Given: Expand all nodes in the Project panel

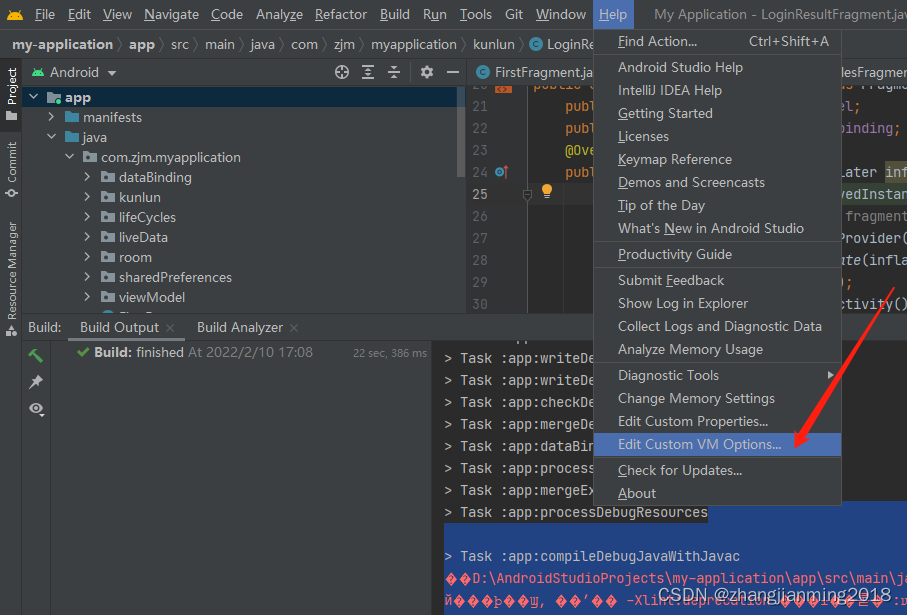Looking at the screenshot, I should coord(368,72).
